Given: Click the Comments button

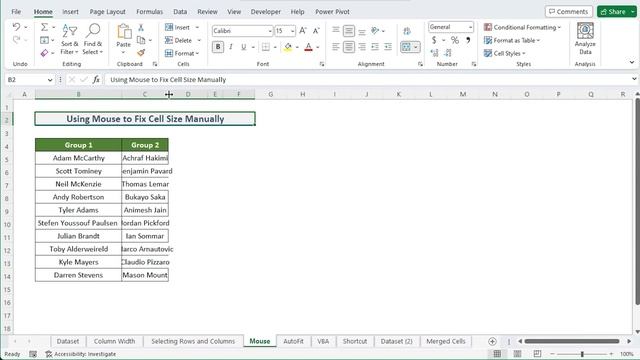Looking at the screenshot, I should [569, 11].
